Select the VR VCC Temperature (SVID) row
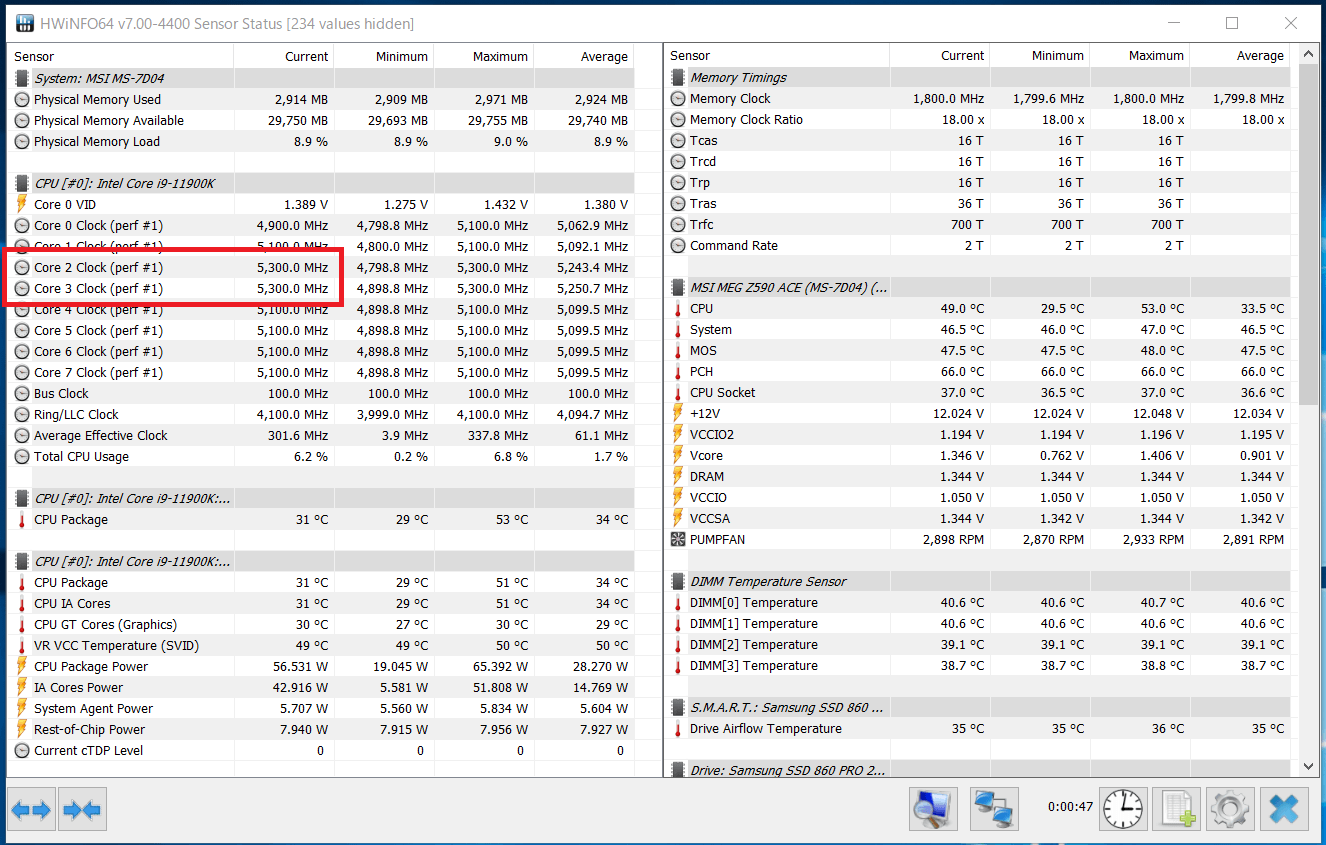Viewport: 1326px width, 845px height. pos(321,645)
